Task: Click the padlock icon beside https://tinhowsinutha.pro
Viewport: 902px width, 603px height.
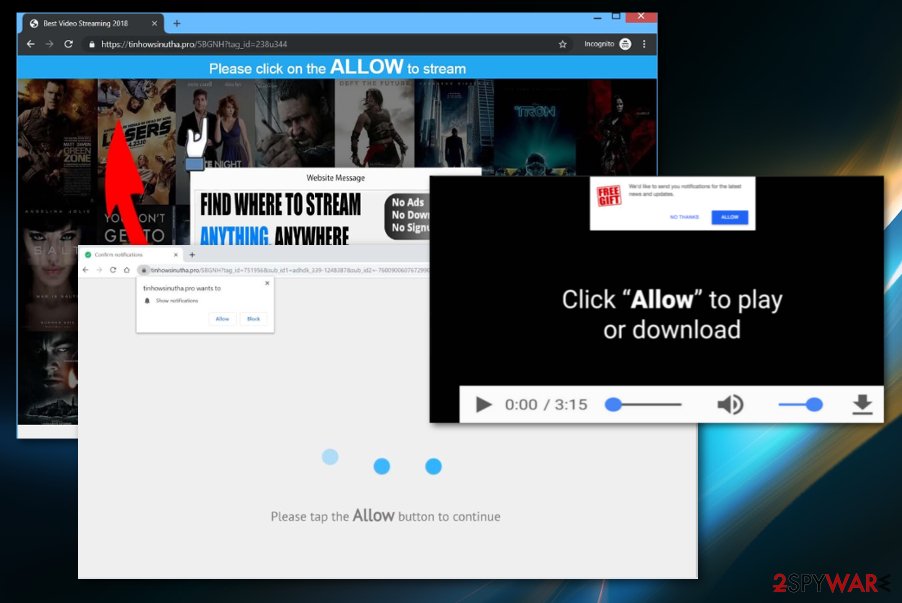Action: point(91,44)
